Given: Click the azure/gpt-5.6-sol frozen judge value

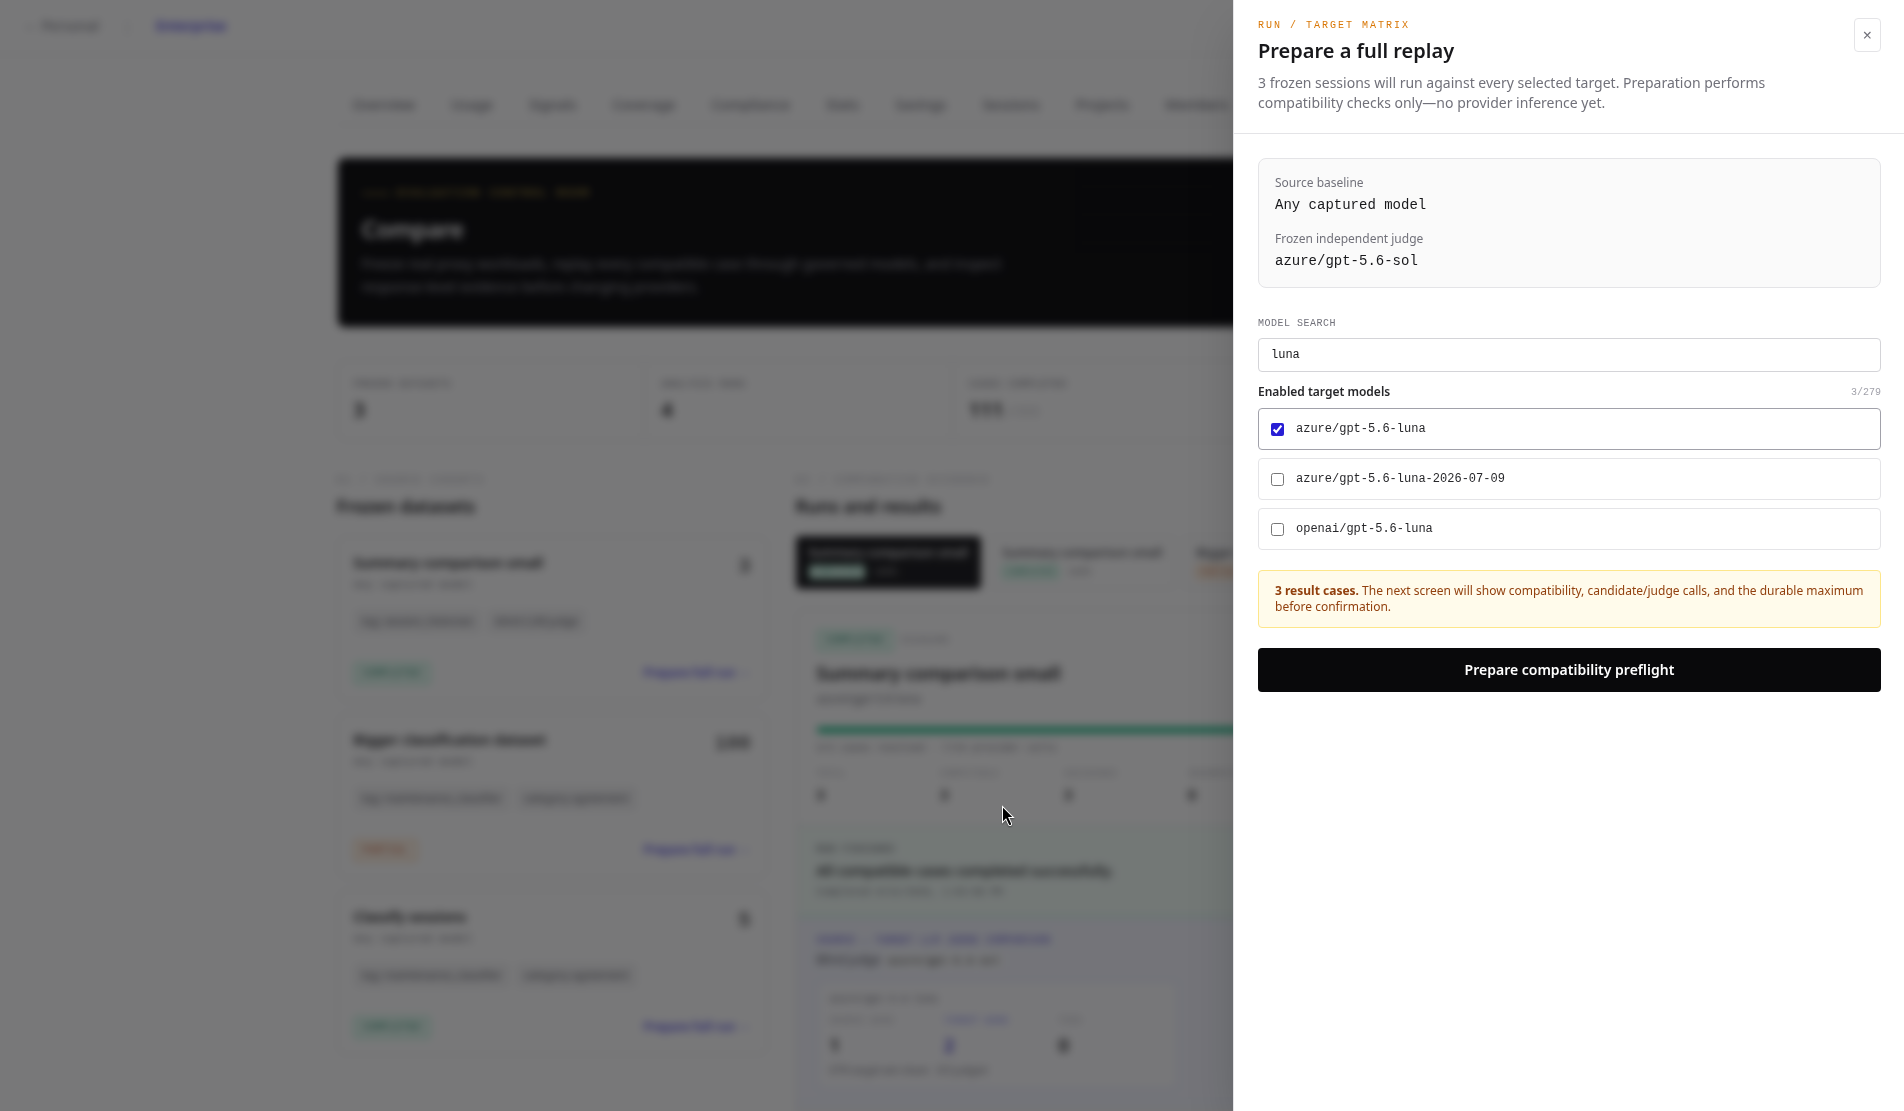Looking at the screenshot, I should (1346, 260).
